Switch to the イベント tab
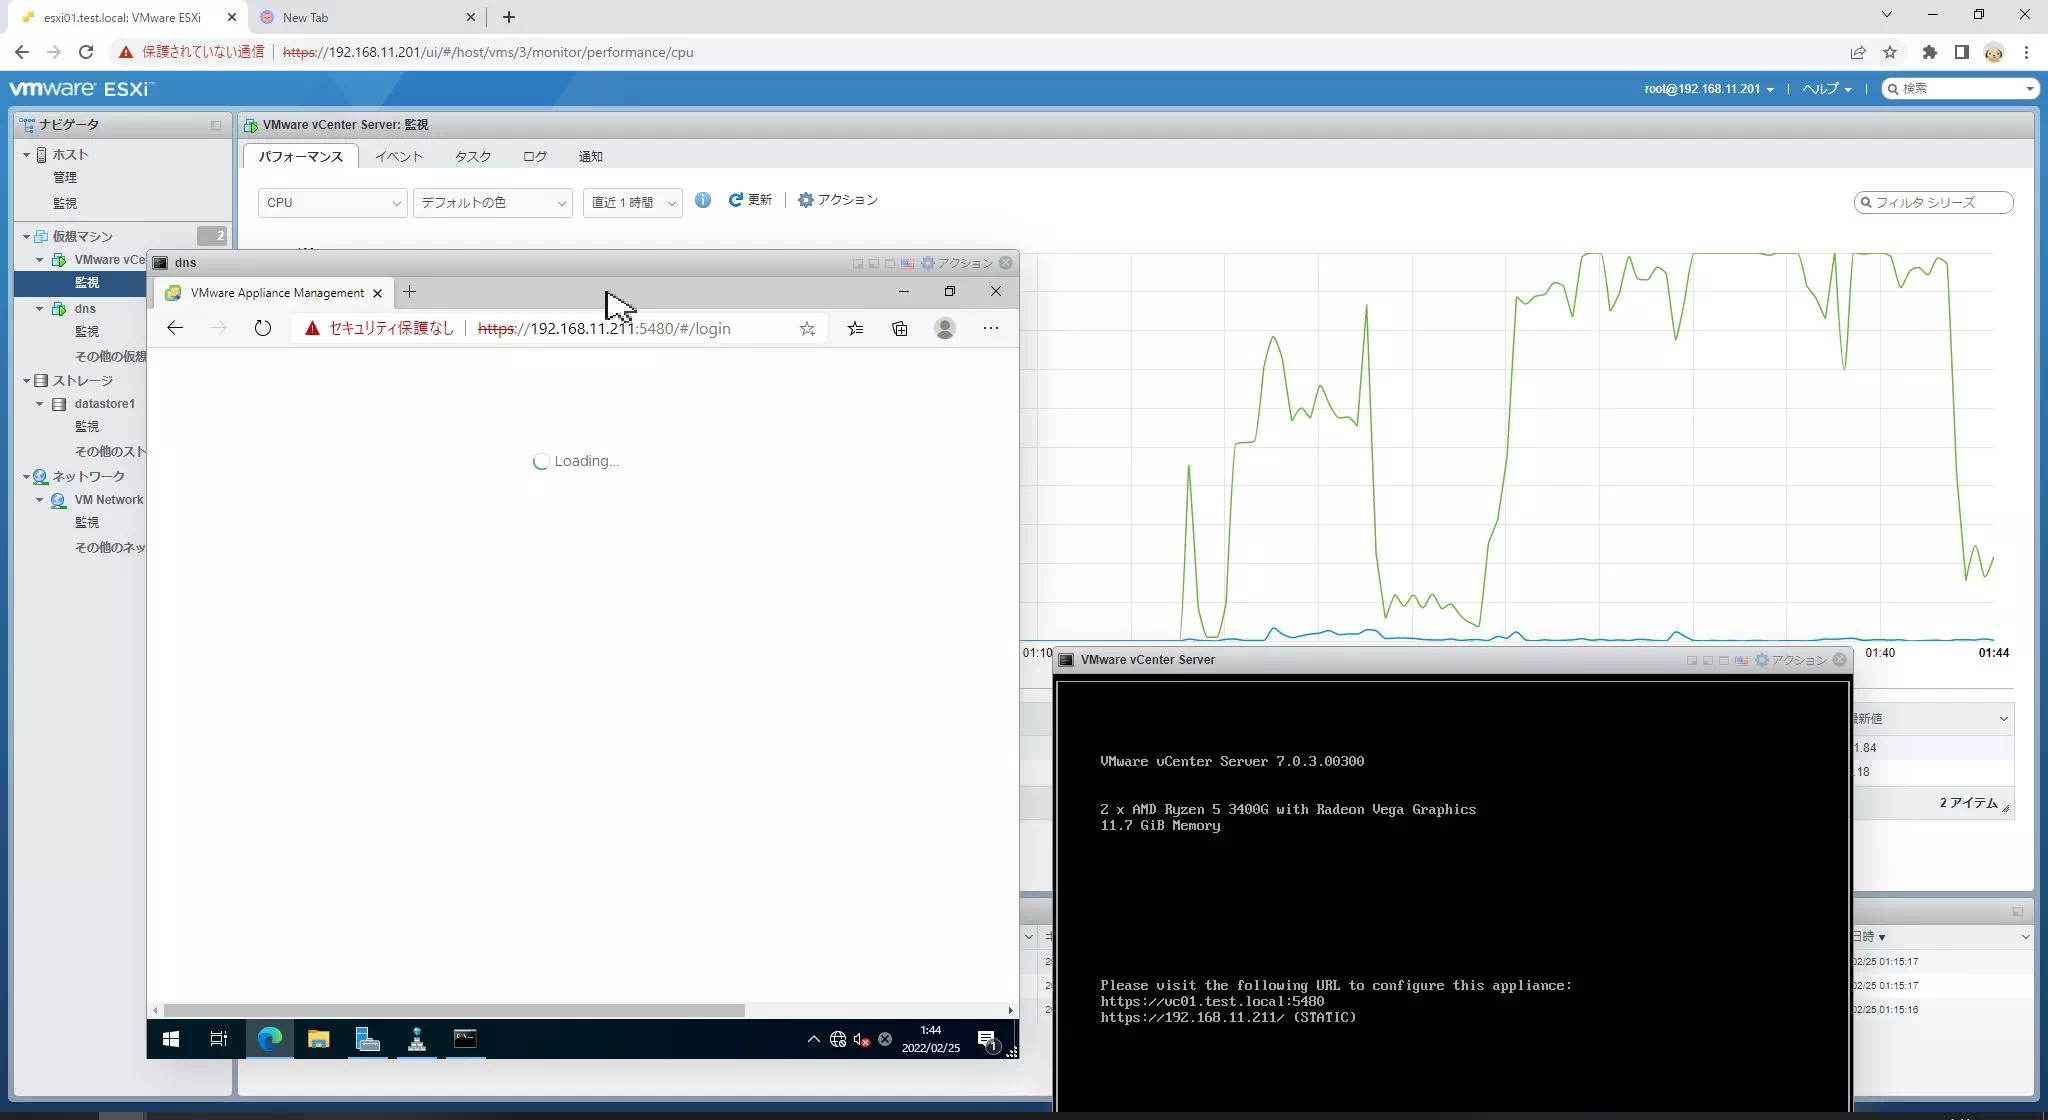Image resolution: width=2048 pixels, height=1120 pixels. 399,156
